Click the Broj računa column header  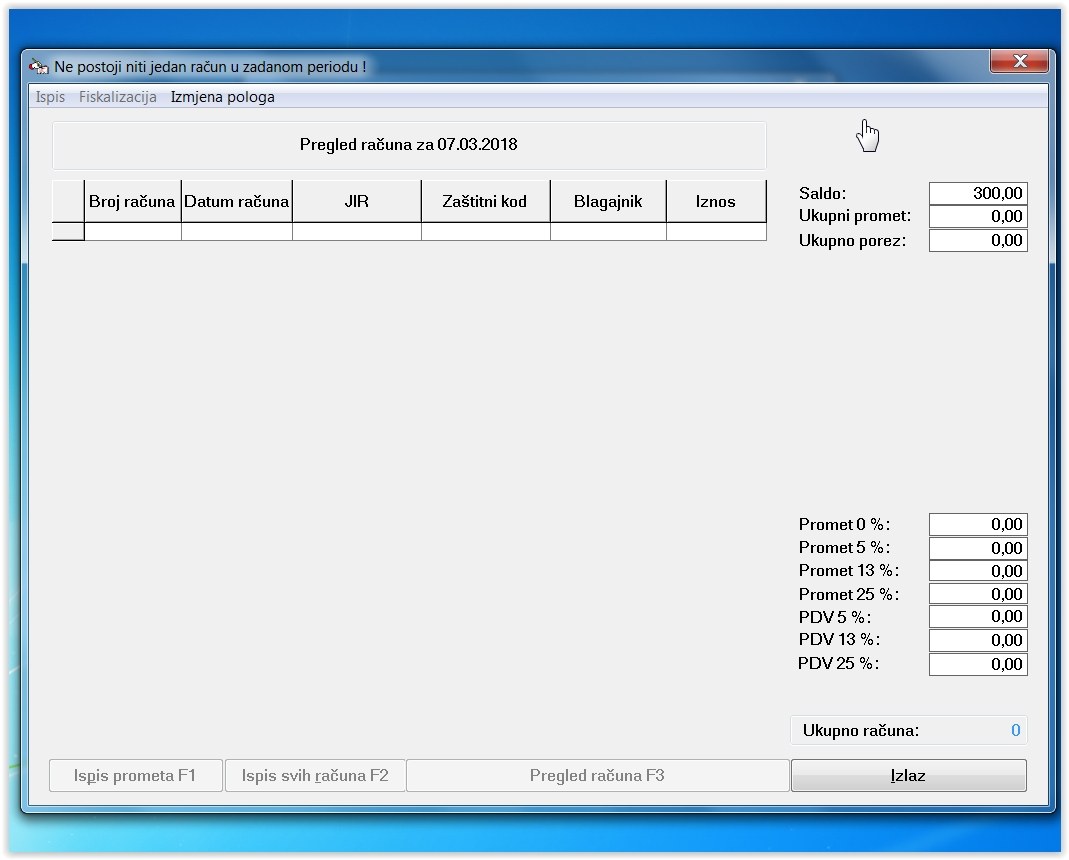(x=132, y=201)
